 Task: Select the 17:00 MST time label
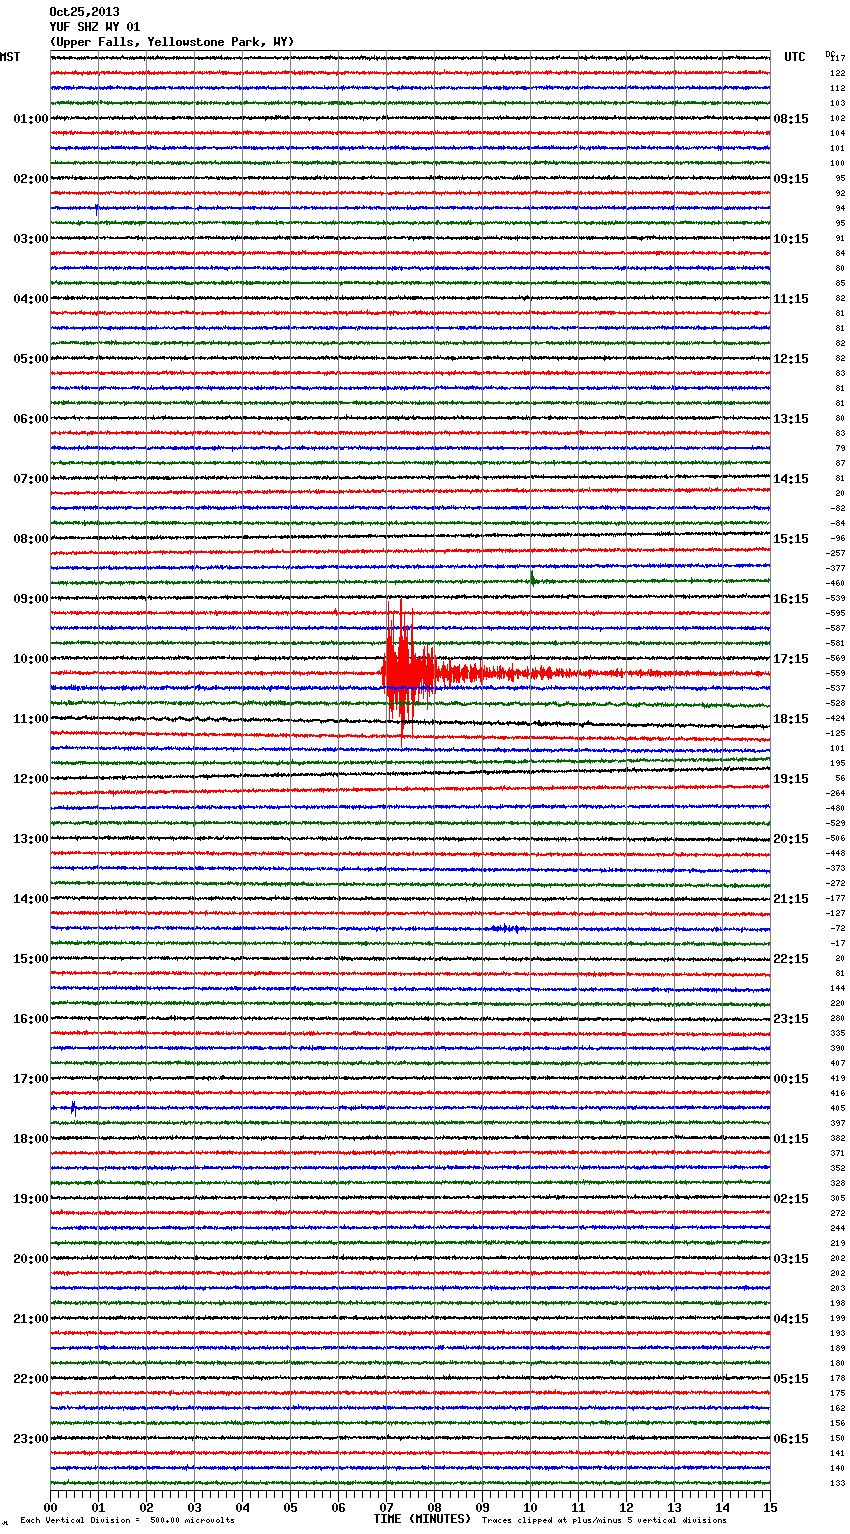31,1079
